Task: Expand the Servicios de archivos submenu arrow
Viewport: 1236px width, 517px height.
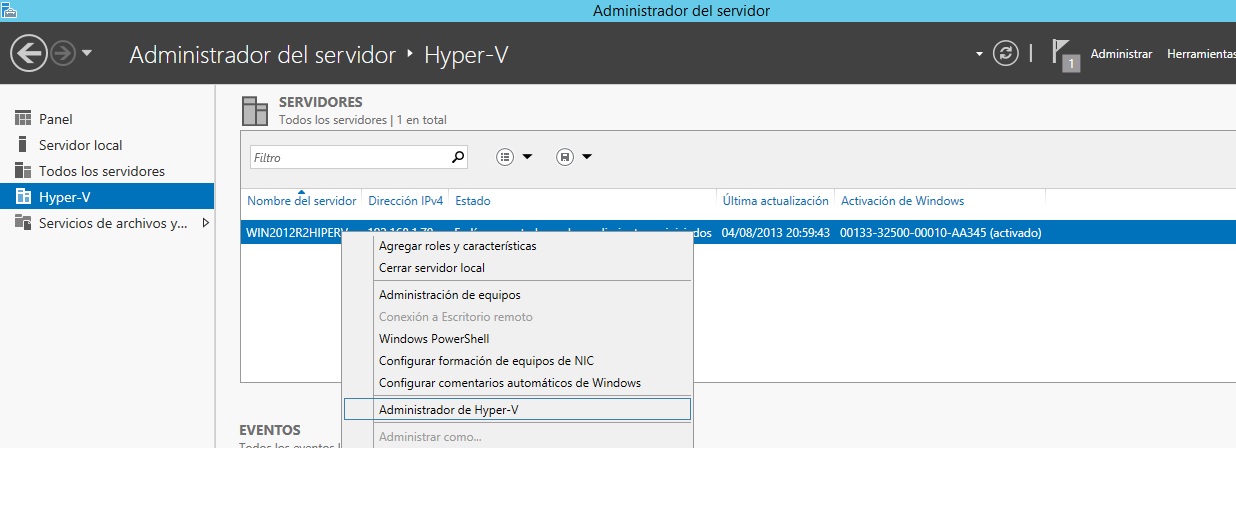Action: pos(206,223)
